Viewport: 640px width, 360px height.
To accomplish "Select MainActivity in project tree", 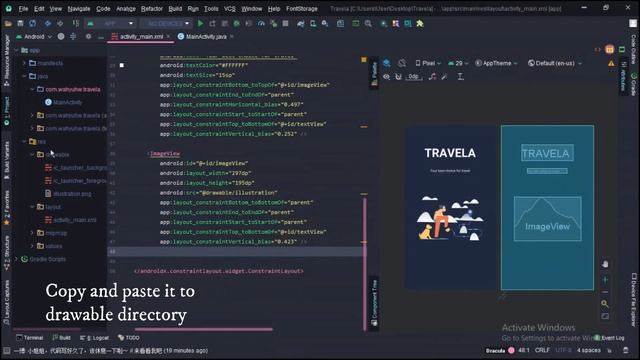I will [64, 102].
